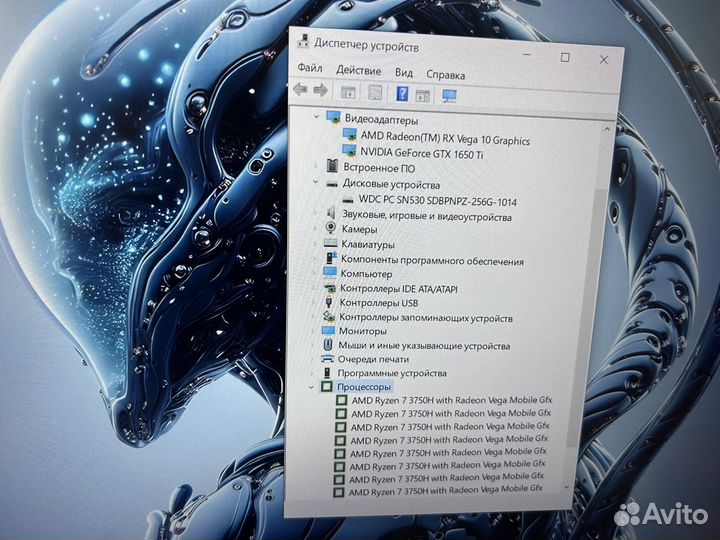Click the Forward arrow in toolbar
The width and height of the screenshot is (720, 540).
321,90
